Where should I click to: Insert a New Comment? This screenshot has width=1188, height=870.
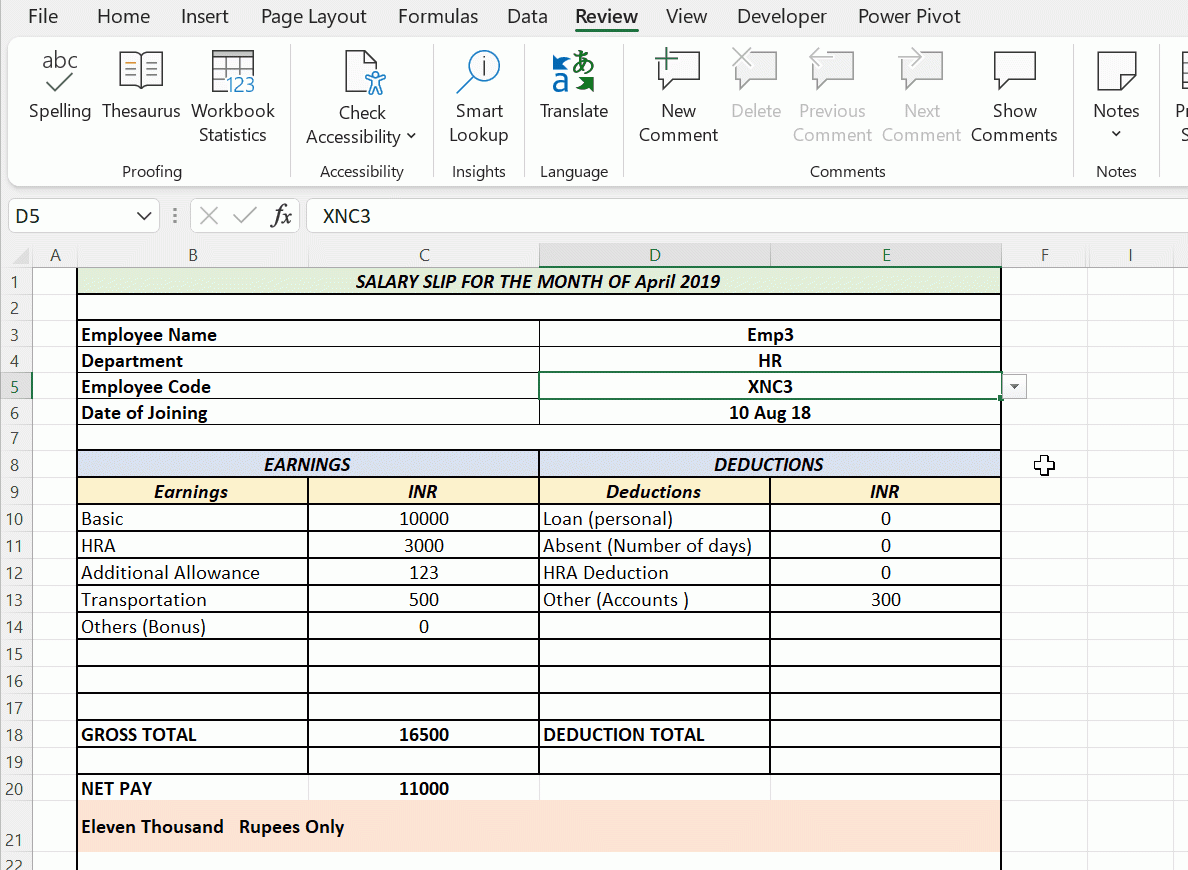point(678,96)
